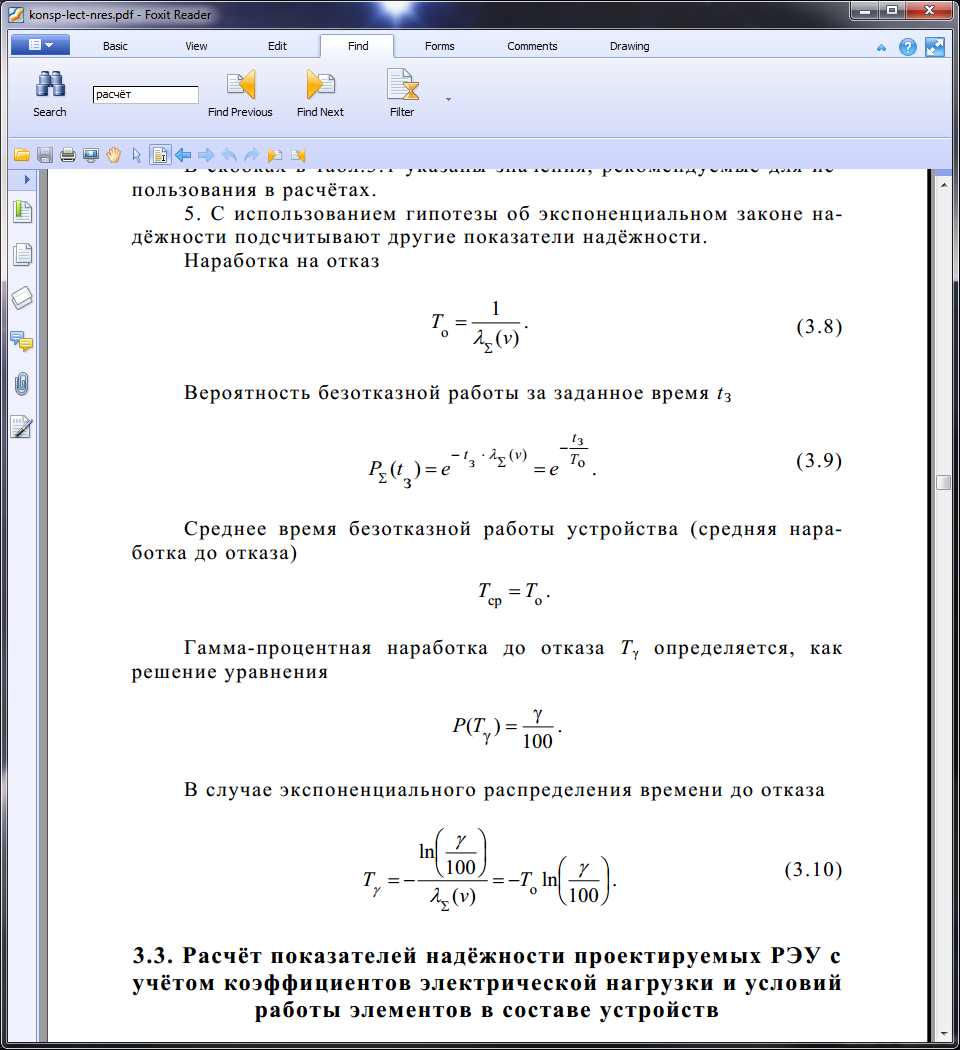Screen dimensions: 960x1050
Task: Click the monitor display icon in quick toolbar
Action: [90, 155]
